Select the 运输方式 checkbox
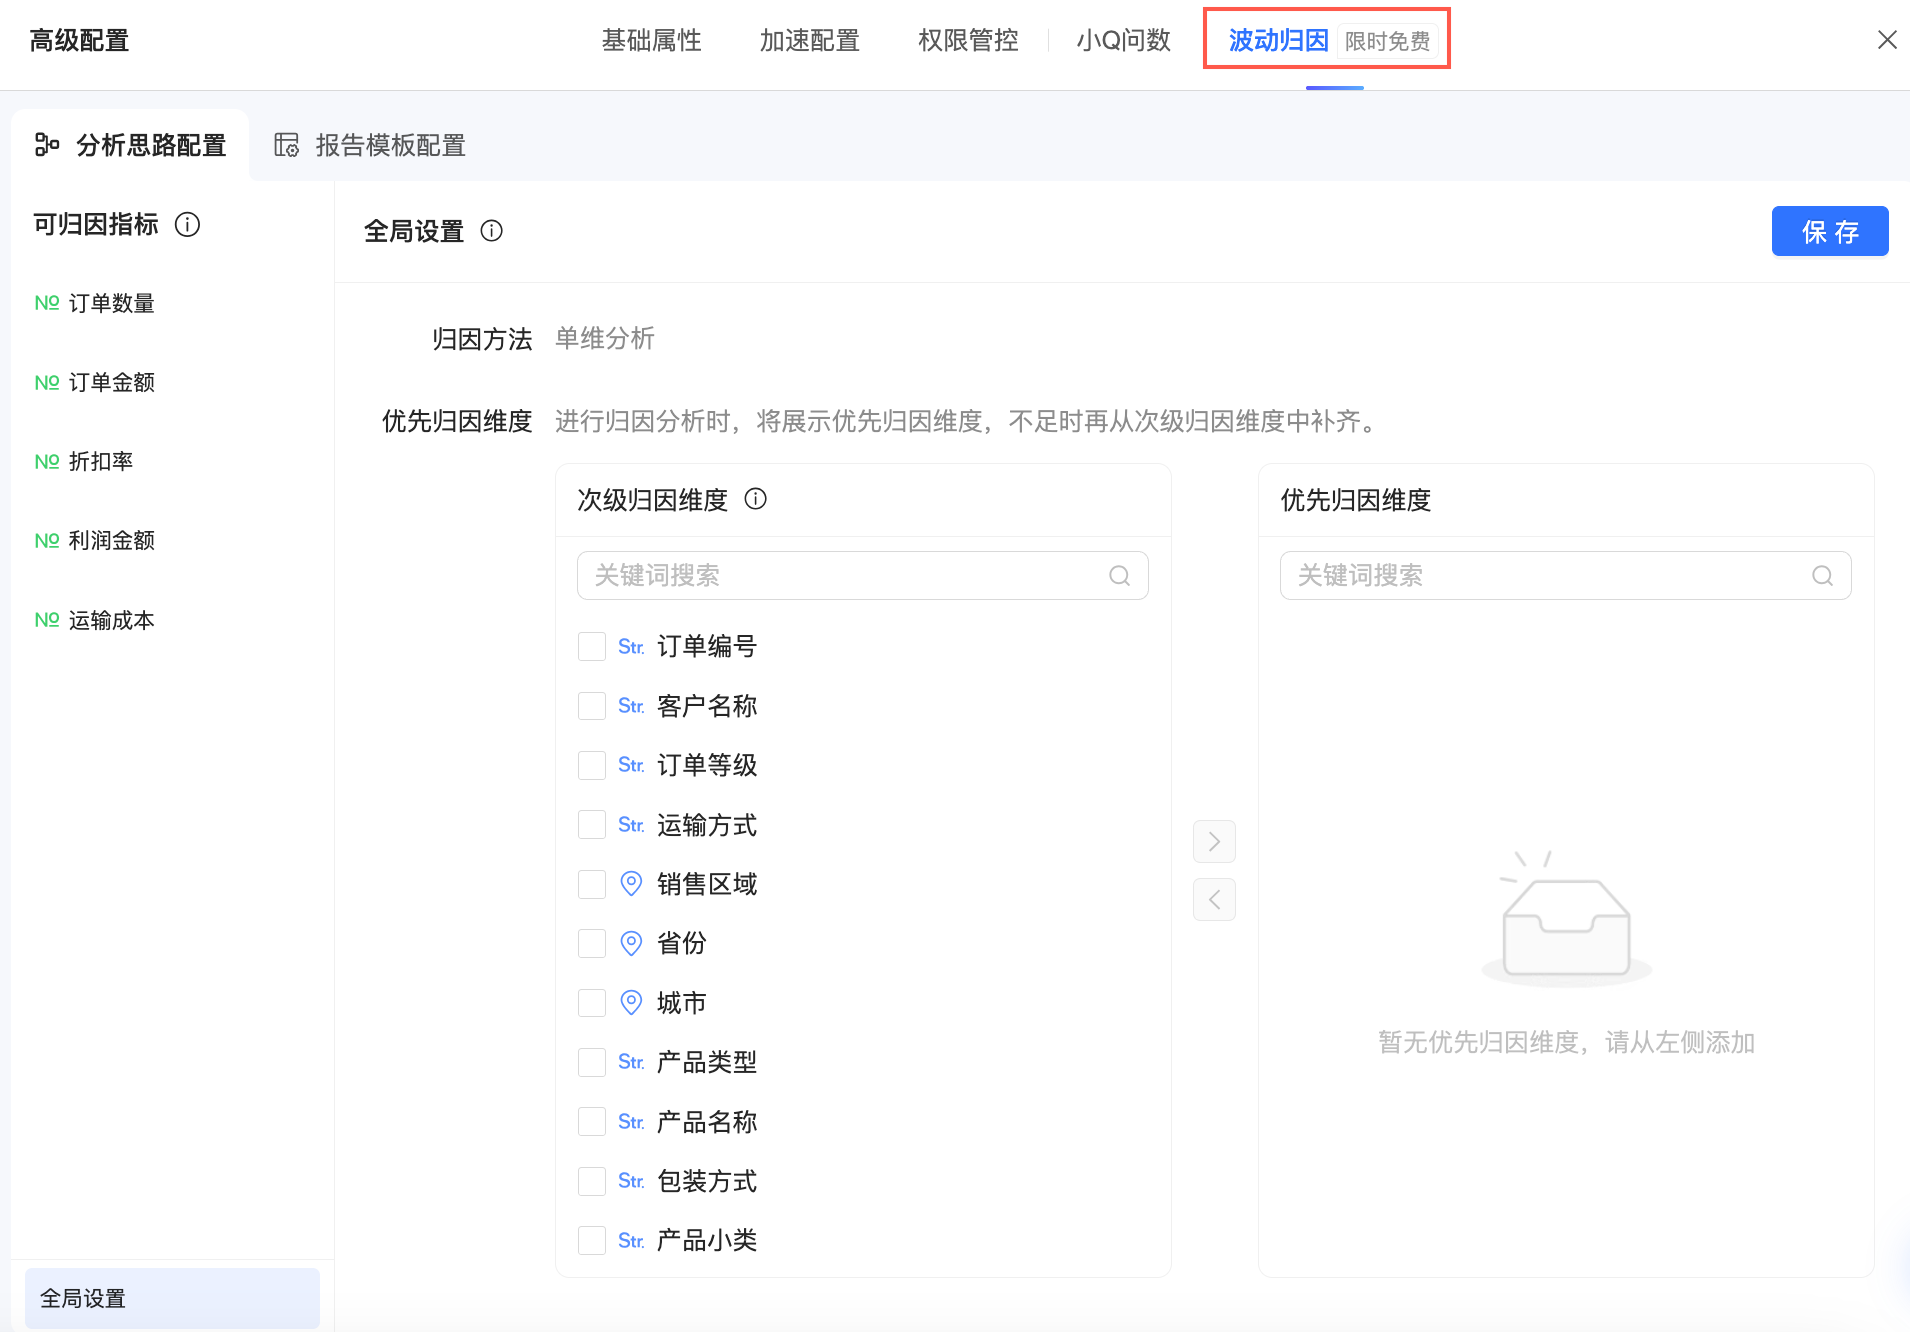This screenshot has width=1910, height=1332. pos(592,825)
